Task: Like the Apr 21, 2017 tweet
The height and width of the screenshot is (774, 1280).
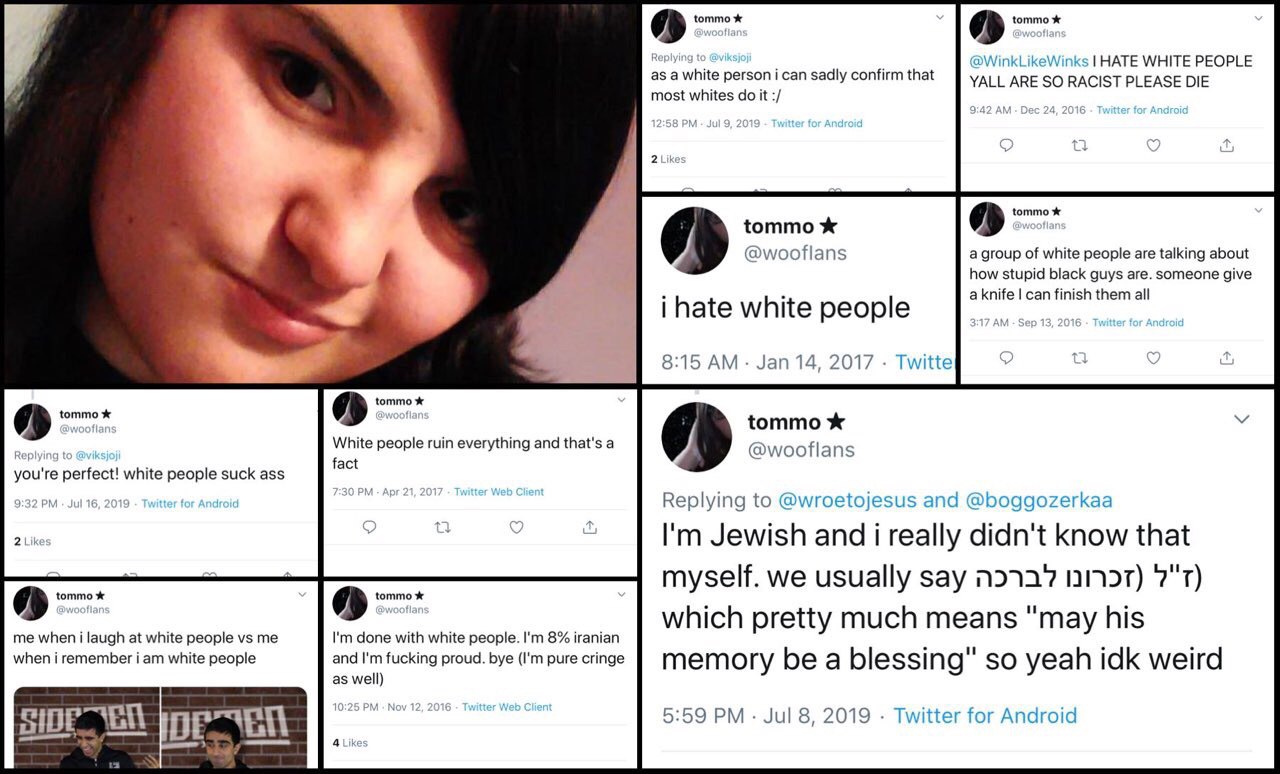Action: pos(516,527)
